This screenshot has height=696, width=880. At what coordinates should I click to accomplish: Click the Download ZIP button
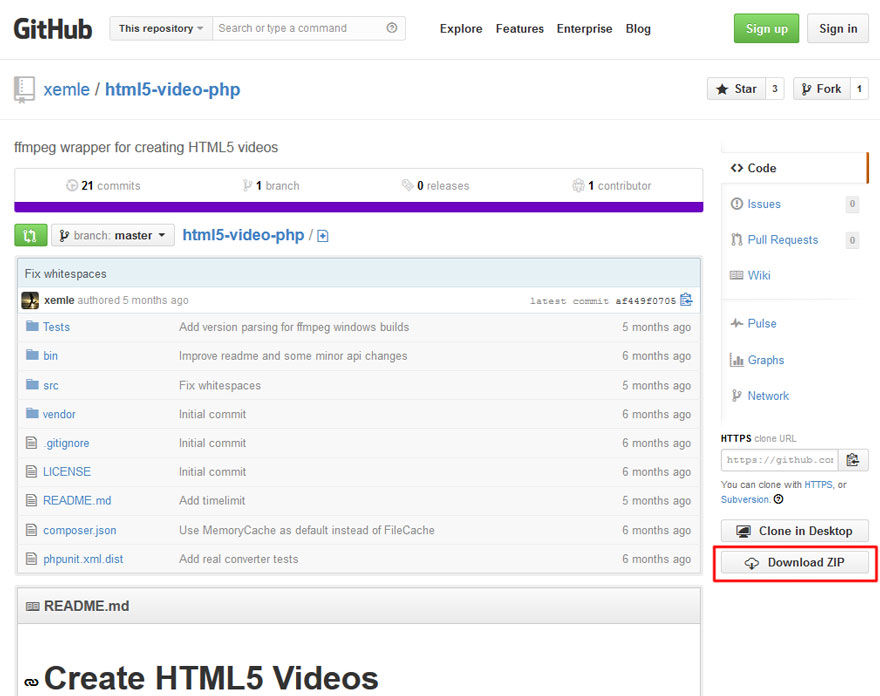point(795,562)
